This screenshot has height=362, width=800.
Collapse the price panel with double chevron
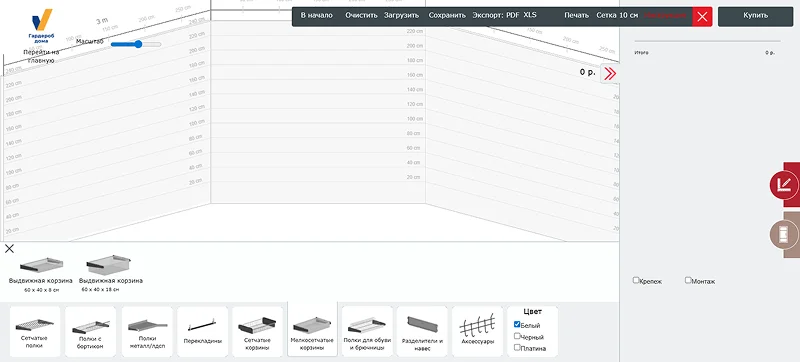610,73
